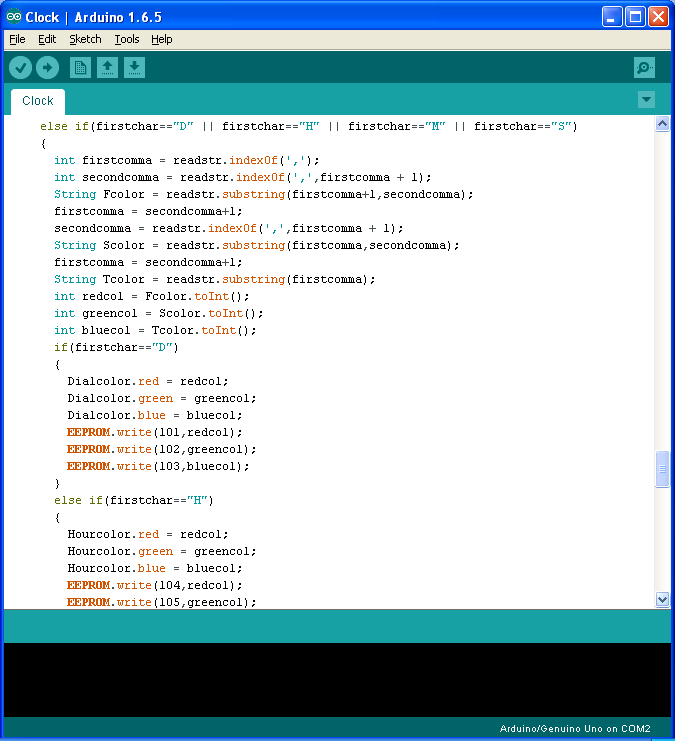Open the File menu
The image size is (675, 741).
click(x=17, y=39)
